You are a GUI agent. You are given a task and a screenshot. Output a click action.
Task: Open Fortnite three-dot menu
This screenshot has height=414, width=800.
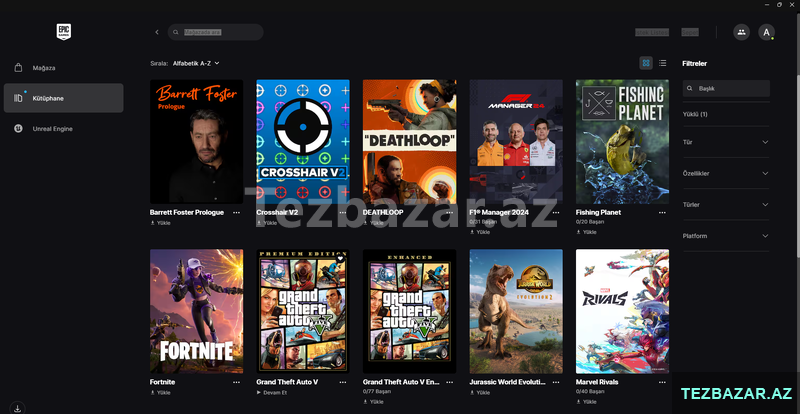coord(236,382)
